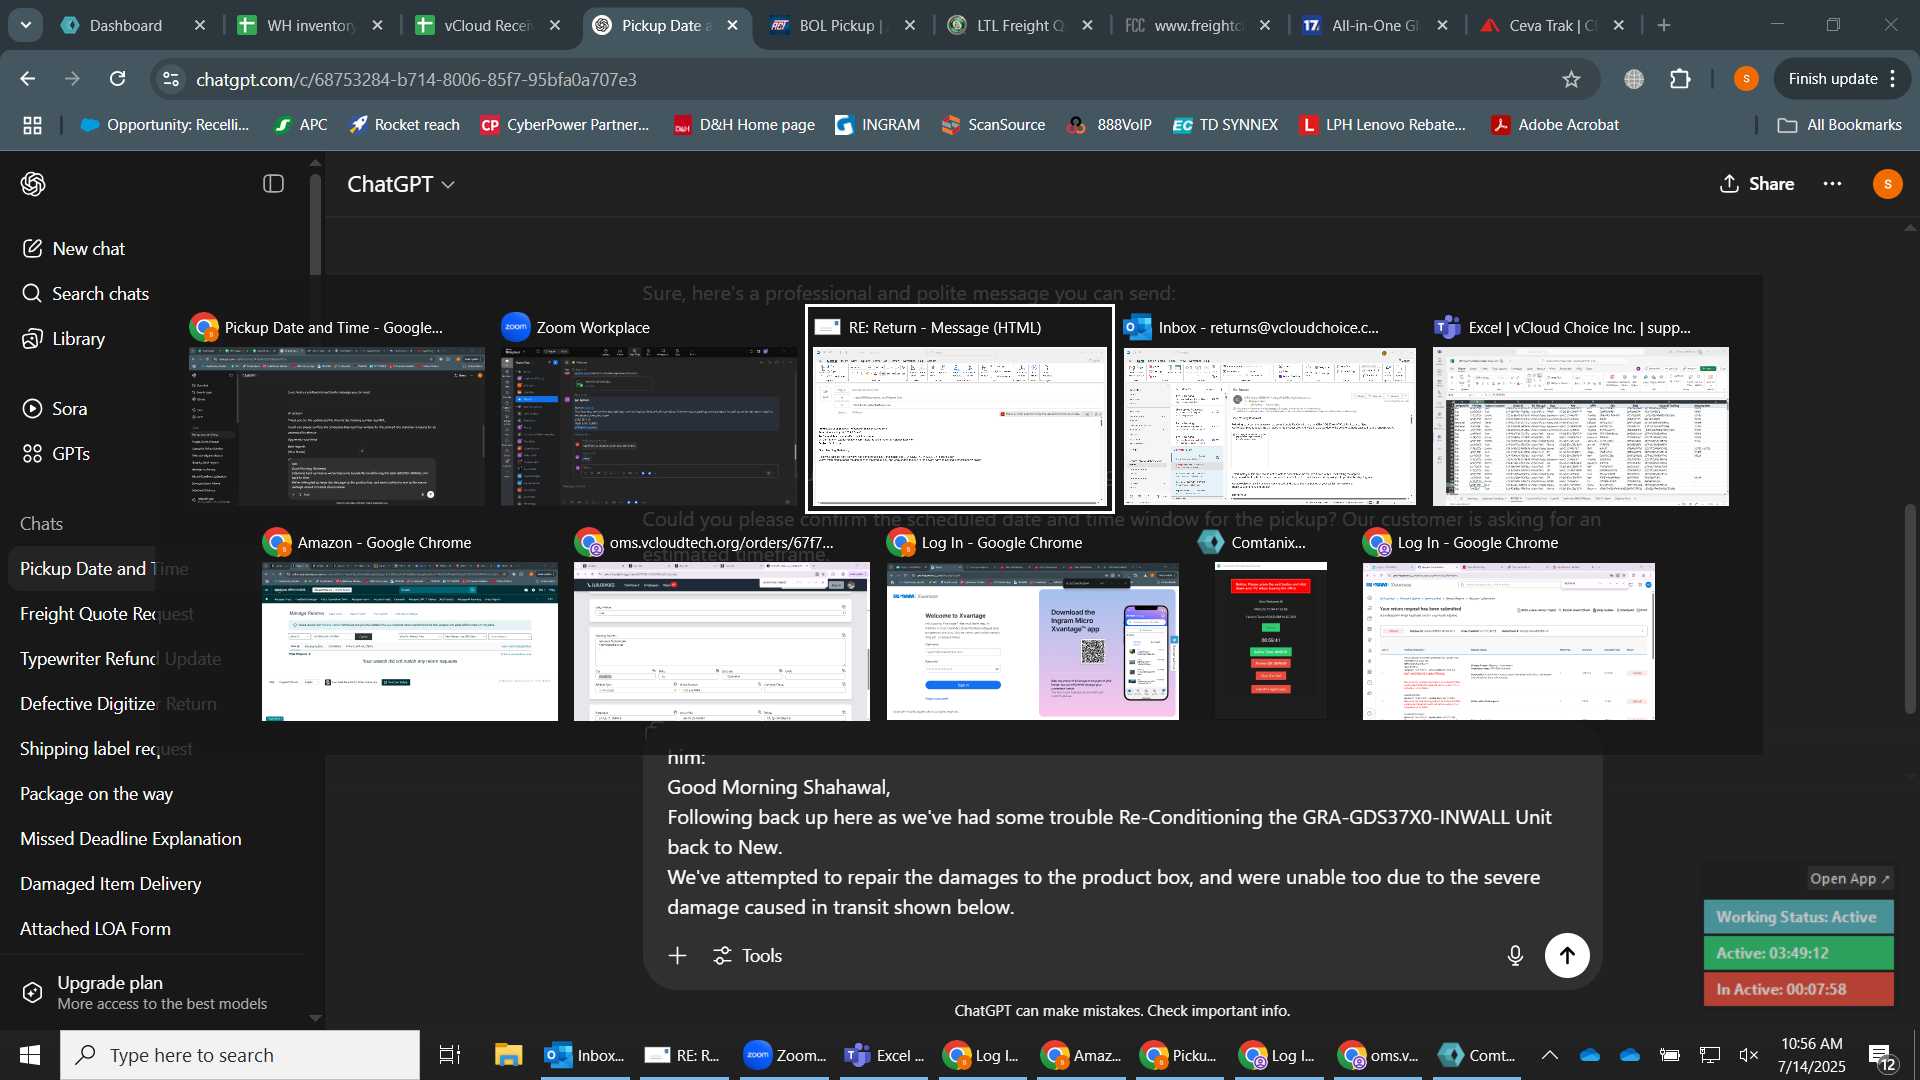
Task: Open the GPTs page
Action: pyautogui.click(x=57, y=453)
